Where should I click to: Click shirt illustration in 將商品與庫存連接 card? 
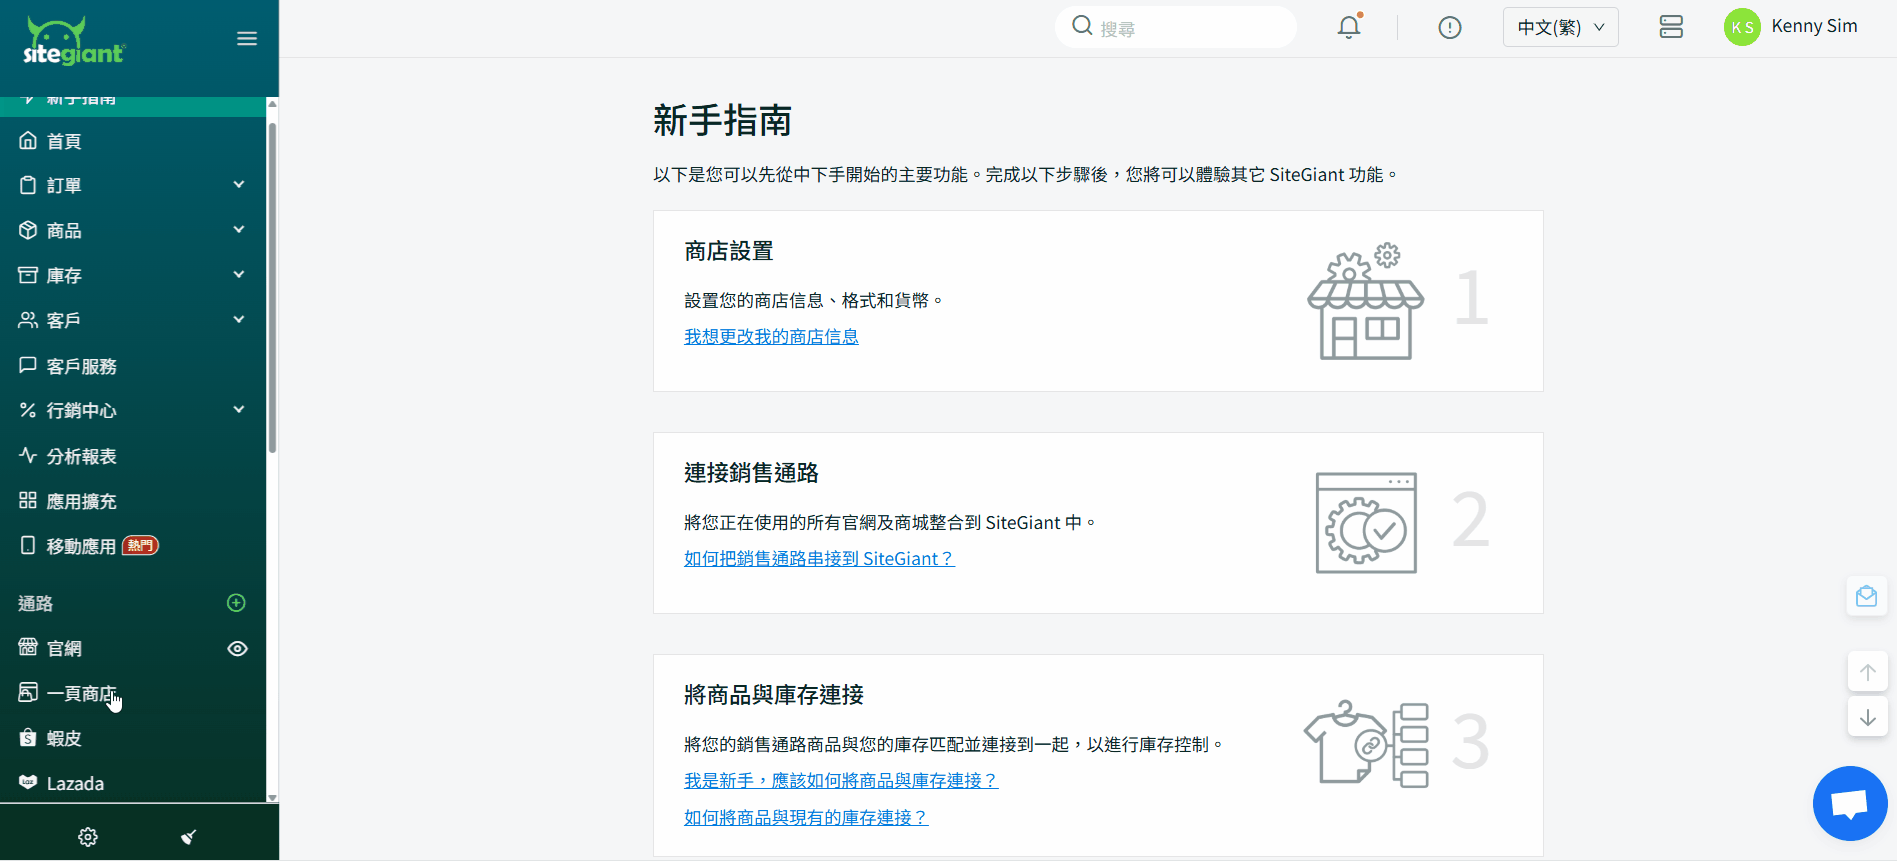click(1366, 745)
